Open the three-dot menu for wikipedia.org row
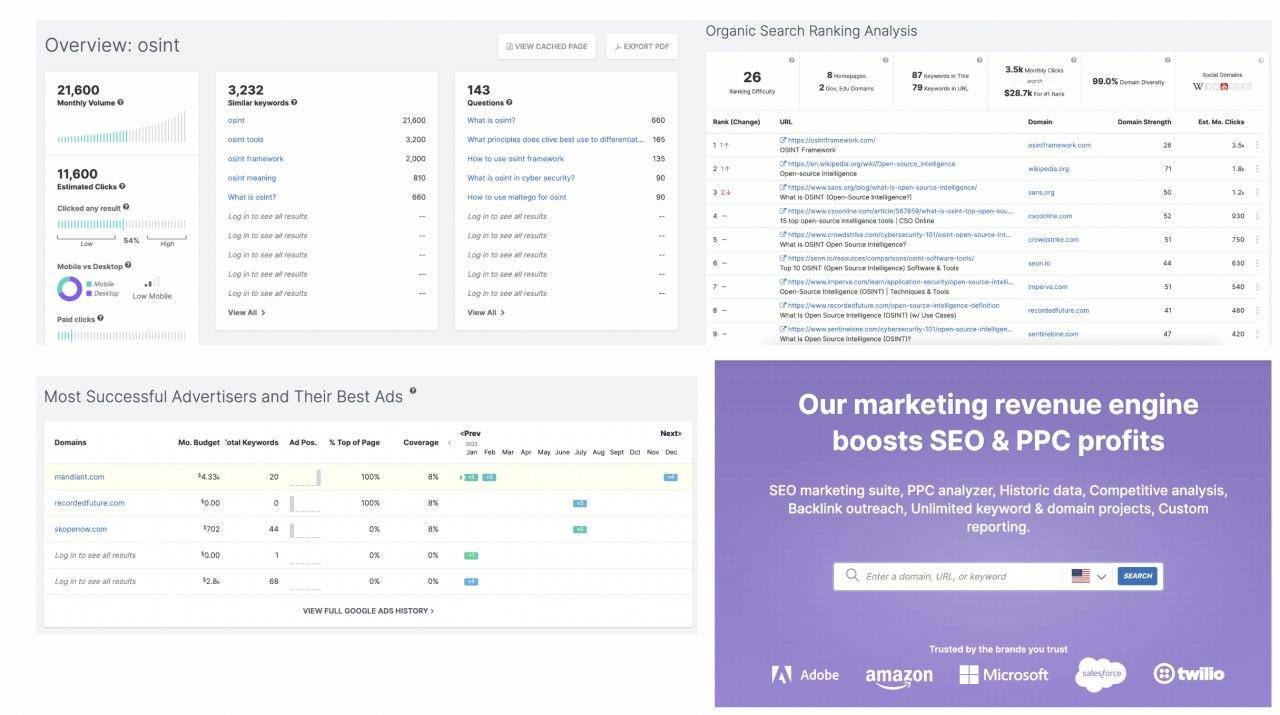 1257,169
